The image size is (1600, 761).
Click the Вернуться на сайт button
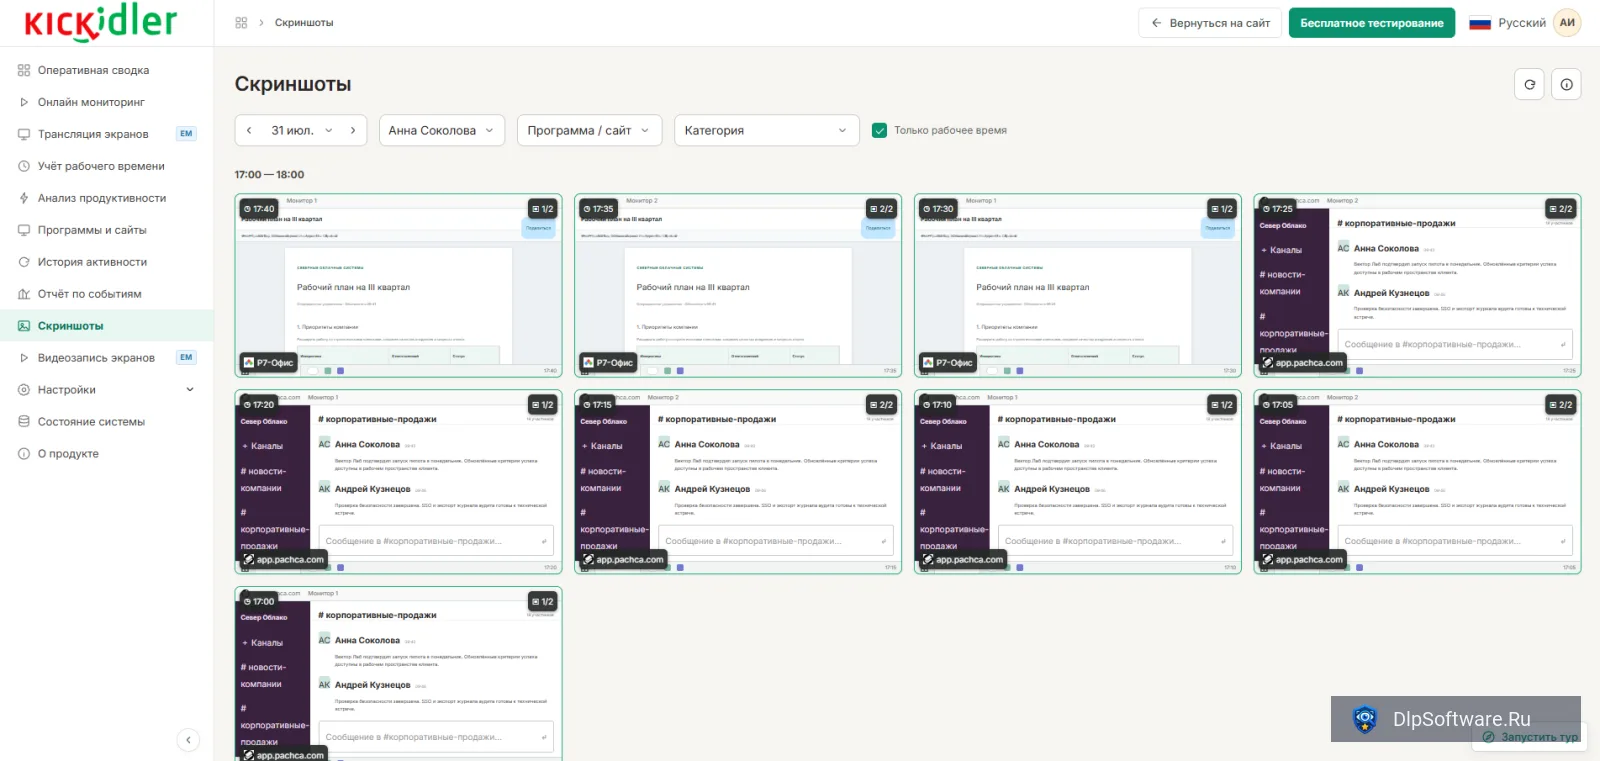pyautogui.click(x=1210, y=23)
